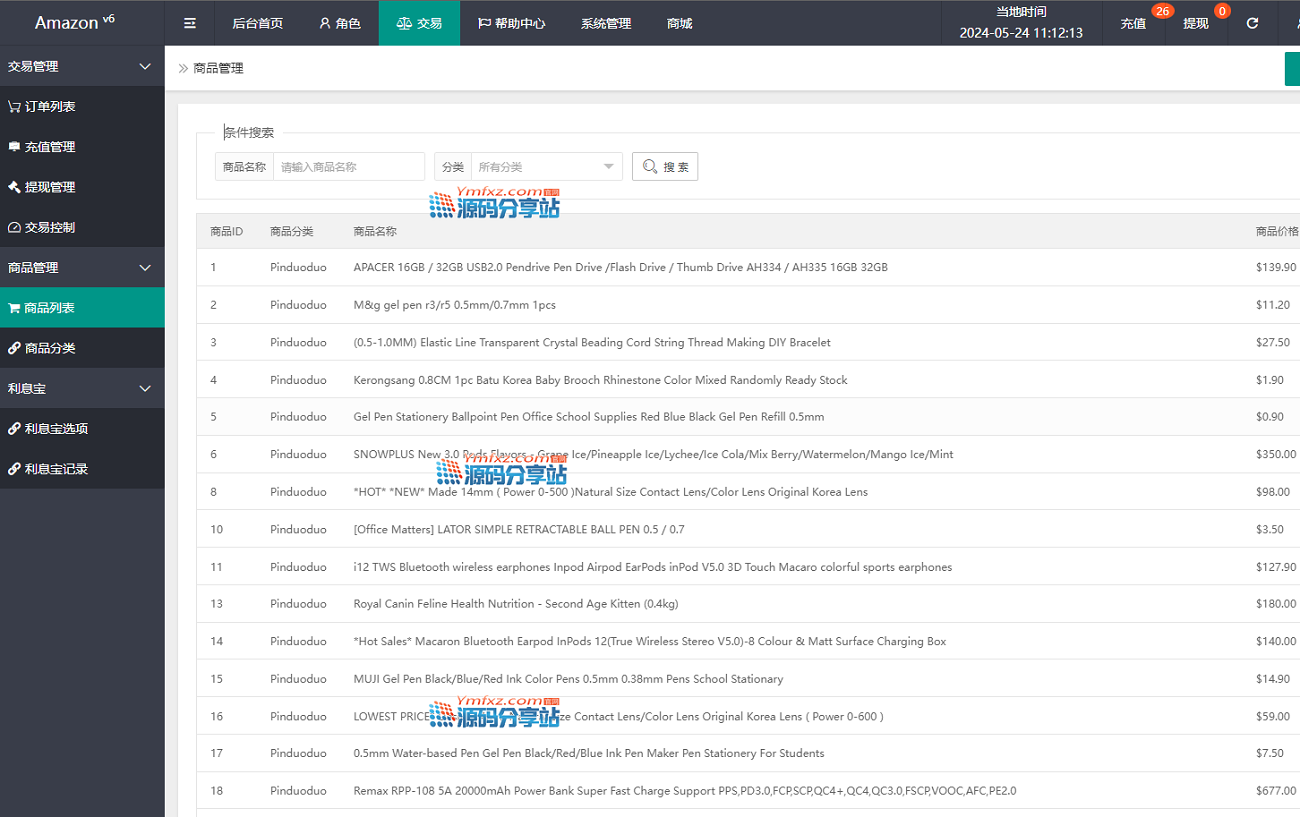Open 提现 notifications with badge 0
The image size is (1300, 817).
click(1196, 23)
